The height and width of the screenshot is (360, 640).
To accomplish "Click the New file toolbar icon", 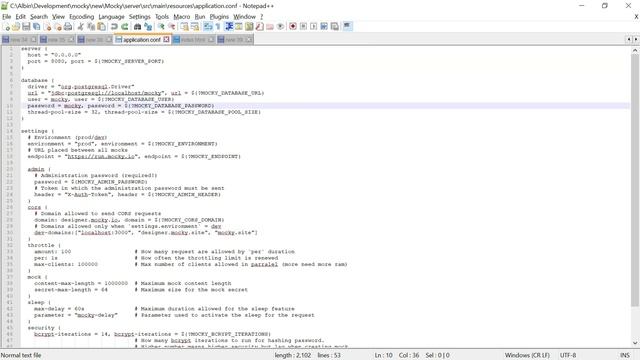I will [x=7, y=27].
